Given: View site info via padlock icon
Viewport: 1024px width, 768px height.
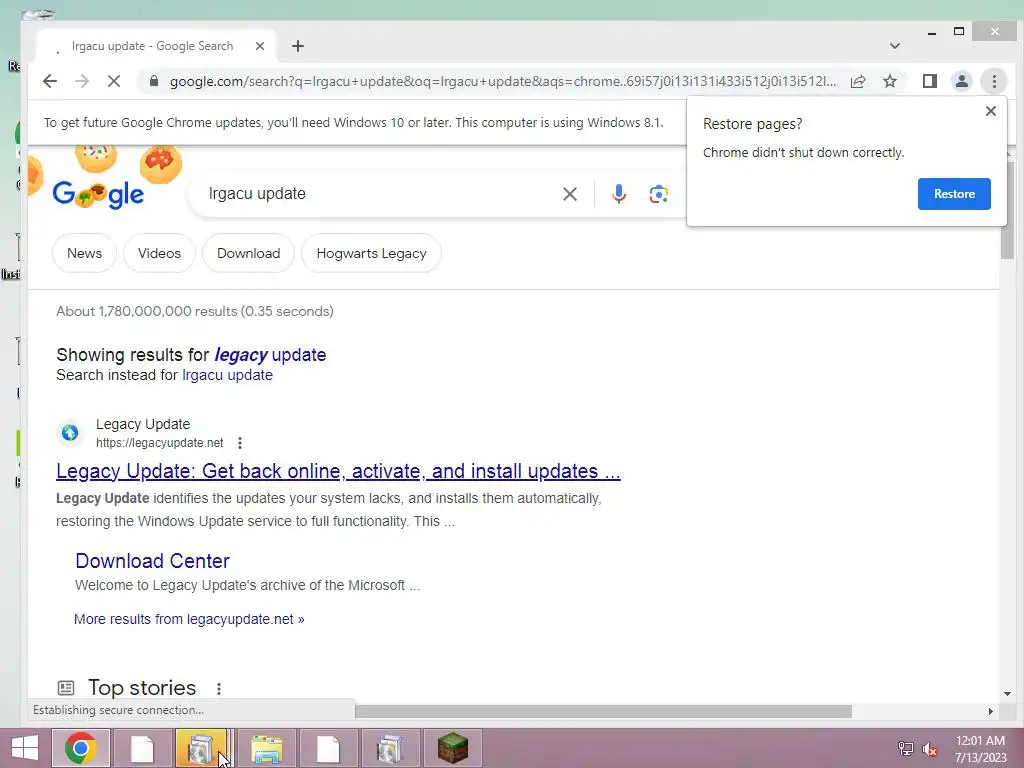Looking at the screenshot, I should (x=153, y=81).
